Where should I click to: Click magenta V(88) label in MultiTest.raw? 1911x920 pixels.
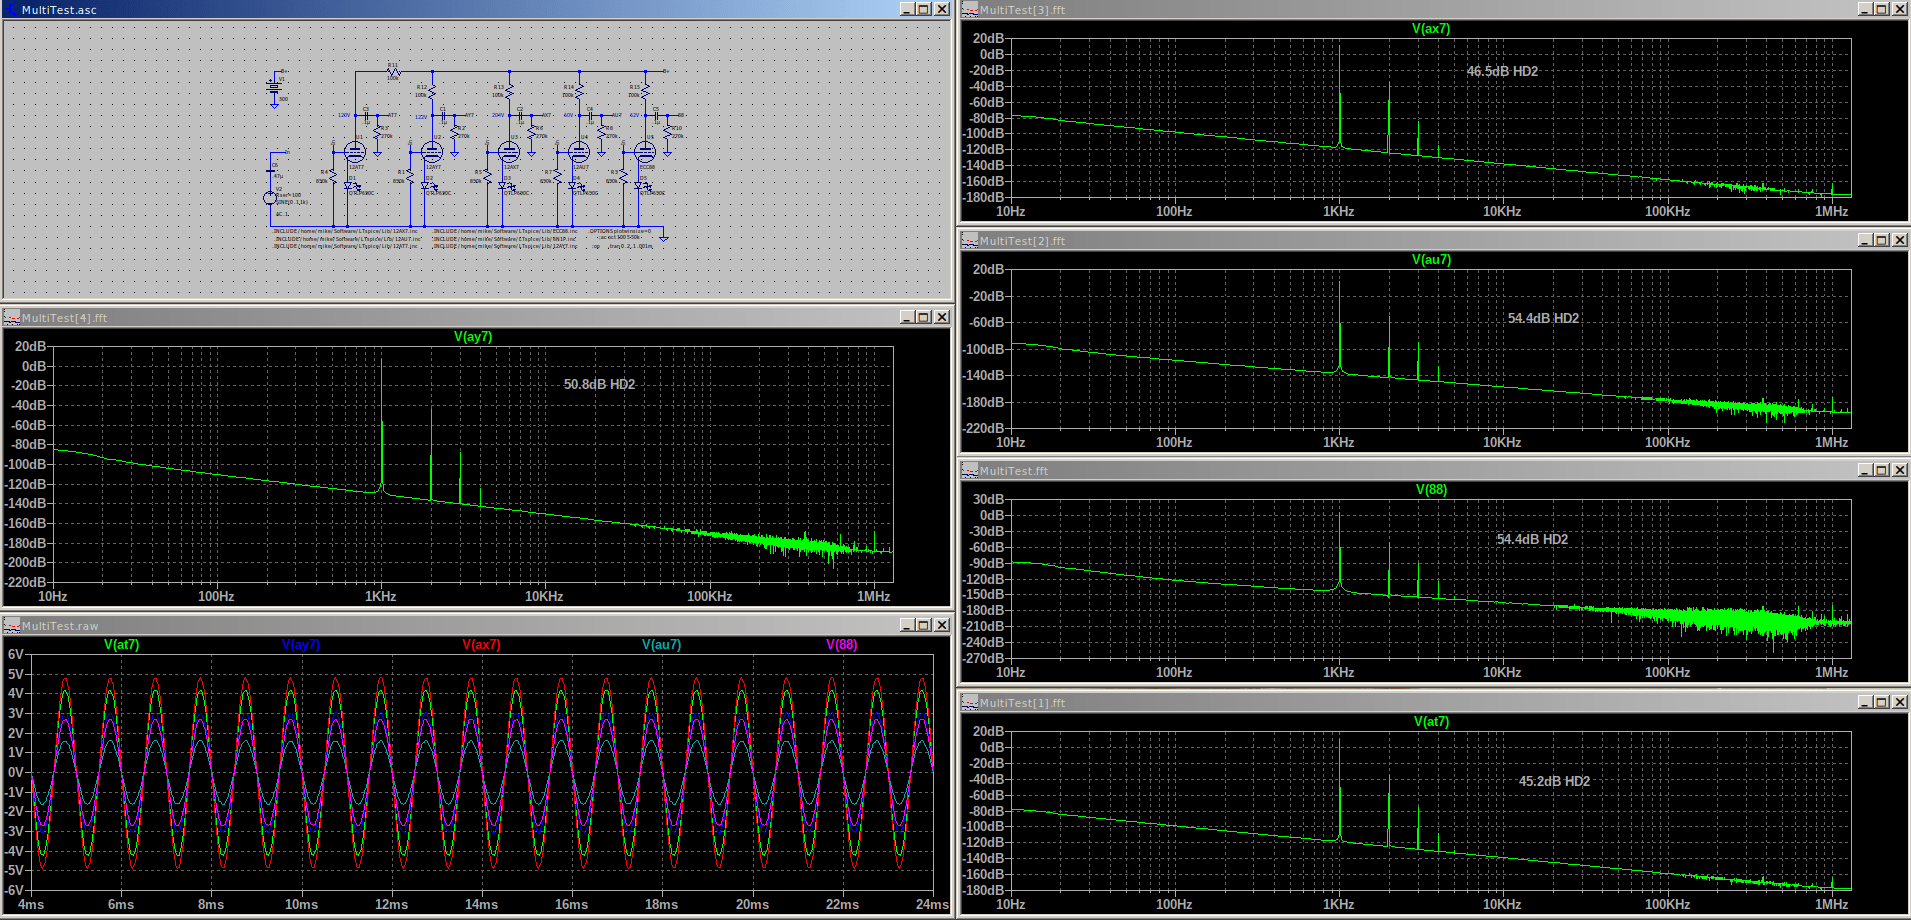[x=842, y=645]
